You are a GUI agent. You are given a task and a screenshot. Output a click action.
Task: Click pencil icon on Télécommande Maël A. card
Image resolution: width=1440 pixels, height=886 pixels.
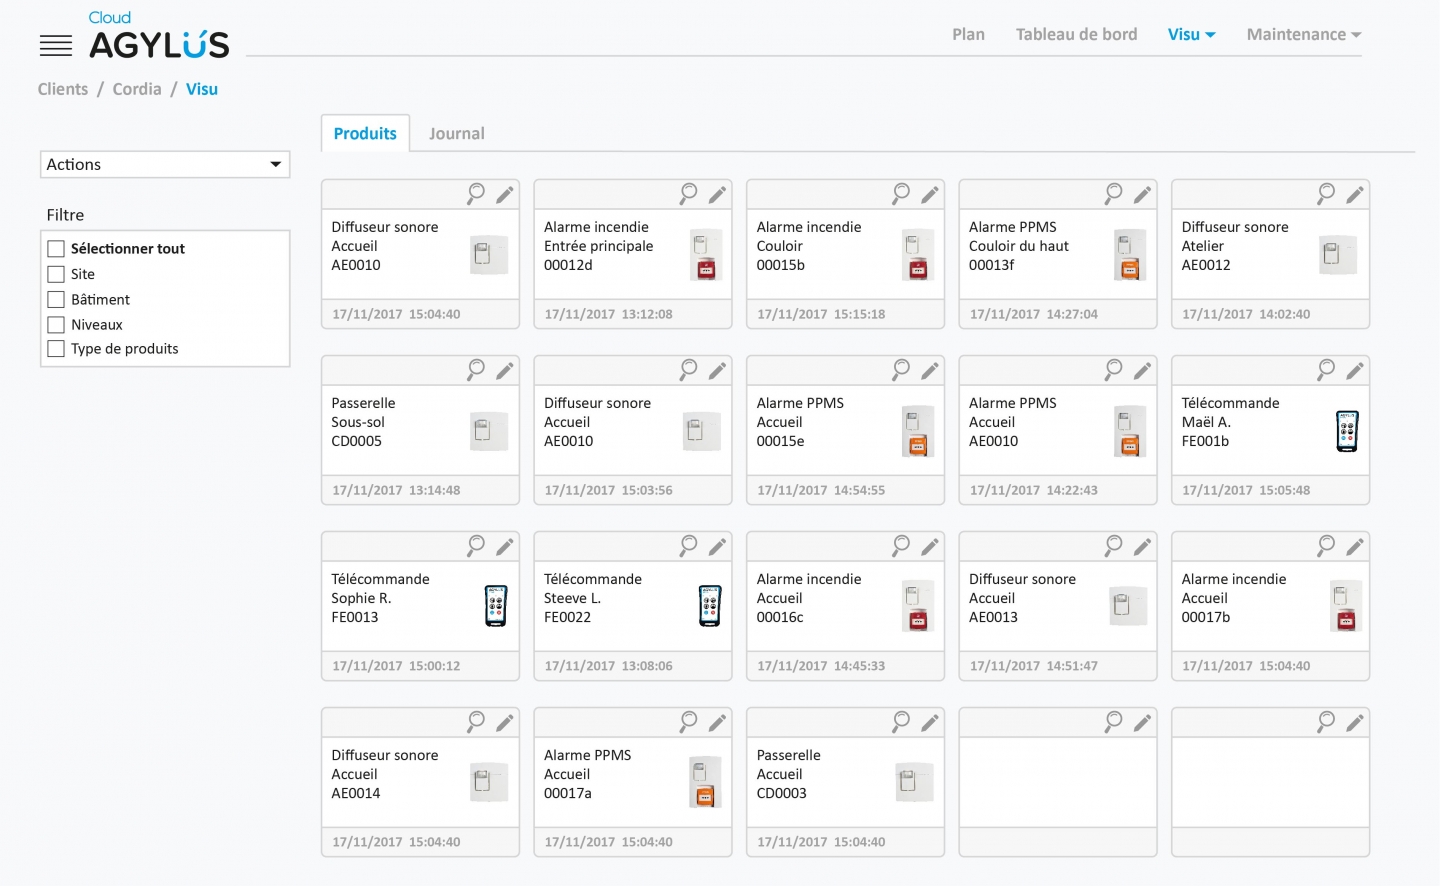[x=1355, y=370]
